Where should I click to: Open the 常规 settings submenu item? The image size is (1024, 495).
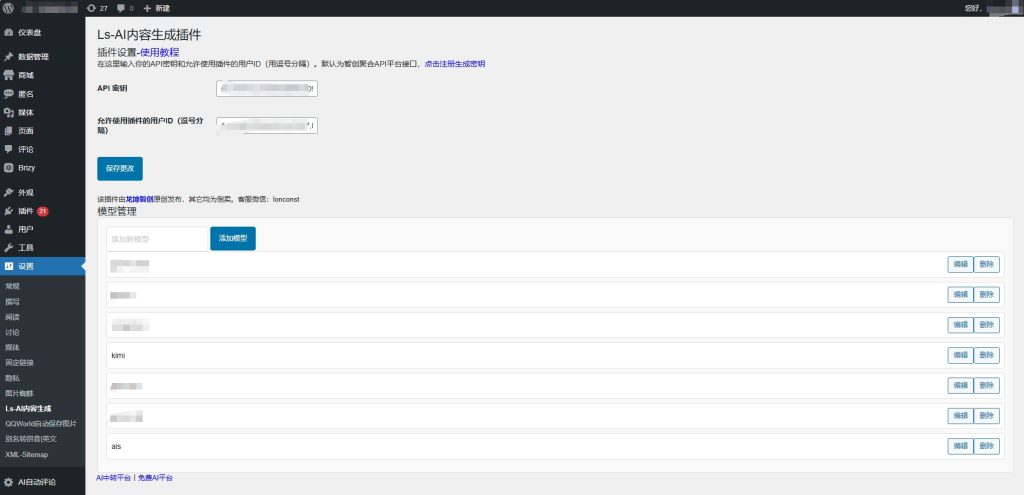12,286
